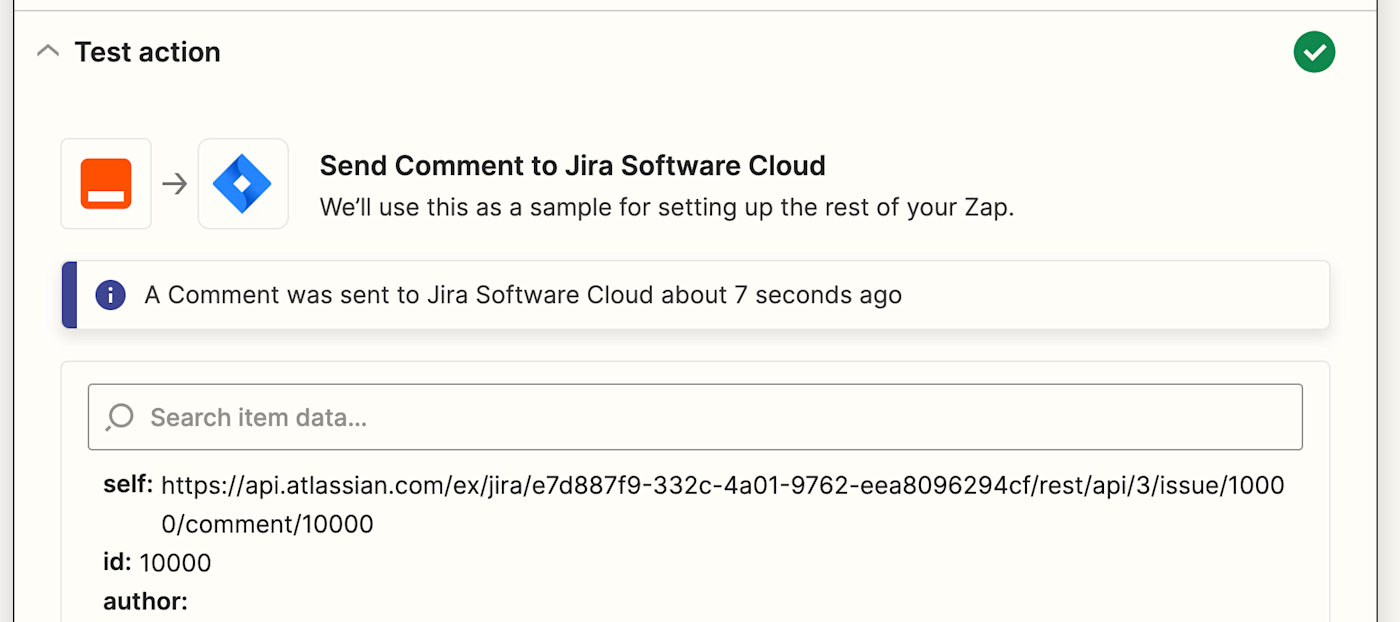Click the comment sent notification banner

[x=695, y=295]
